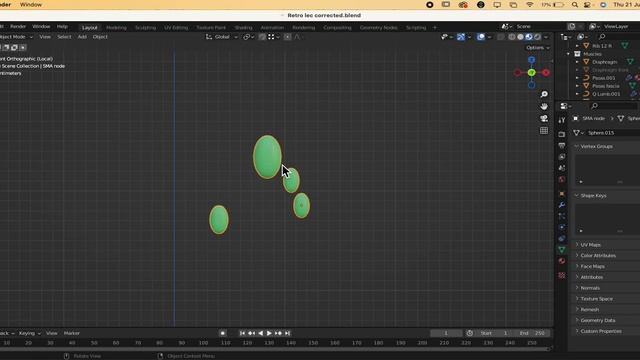Open shading options dropdown arrow
The image size is (640, 360).
(546, 37)
